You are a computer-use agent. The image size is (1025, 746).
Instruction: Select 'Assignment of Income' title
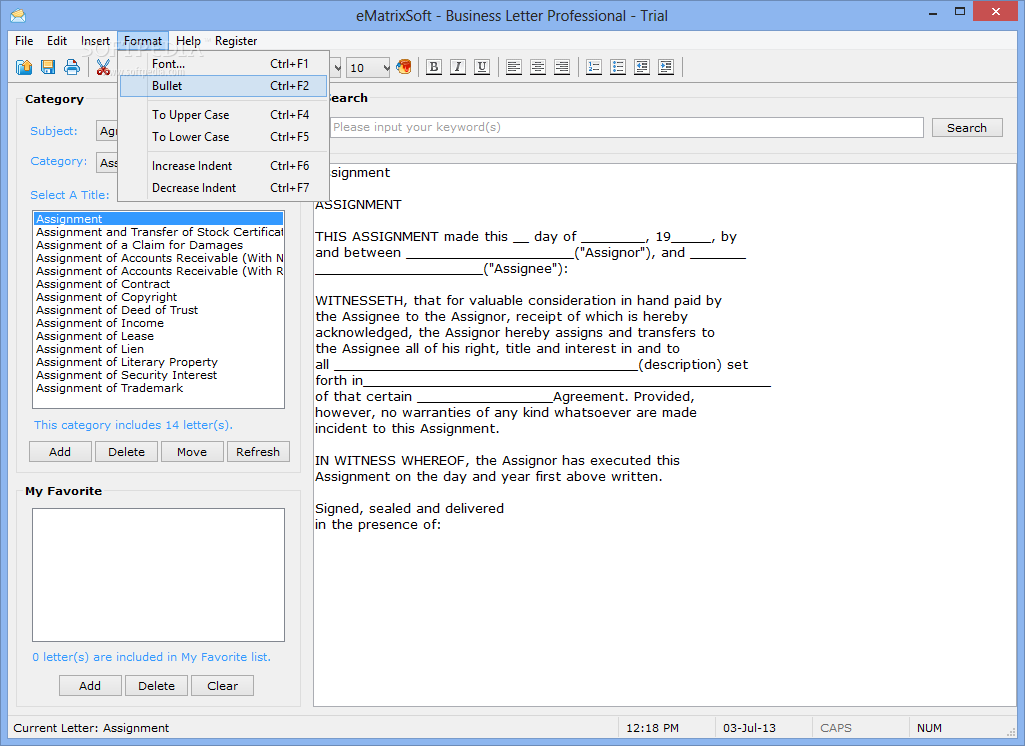[159, 323]
